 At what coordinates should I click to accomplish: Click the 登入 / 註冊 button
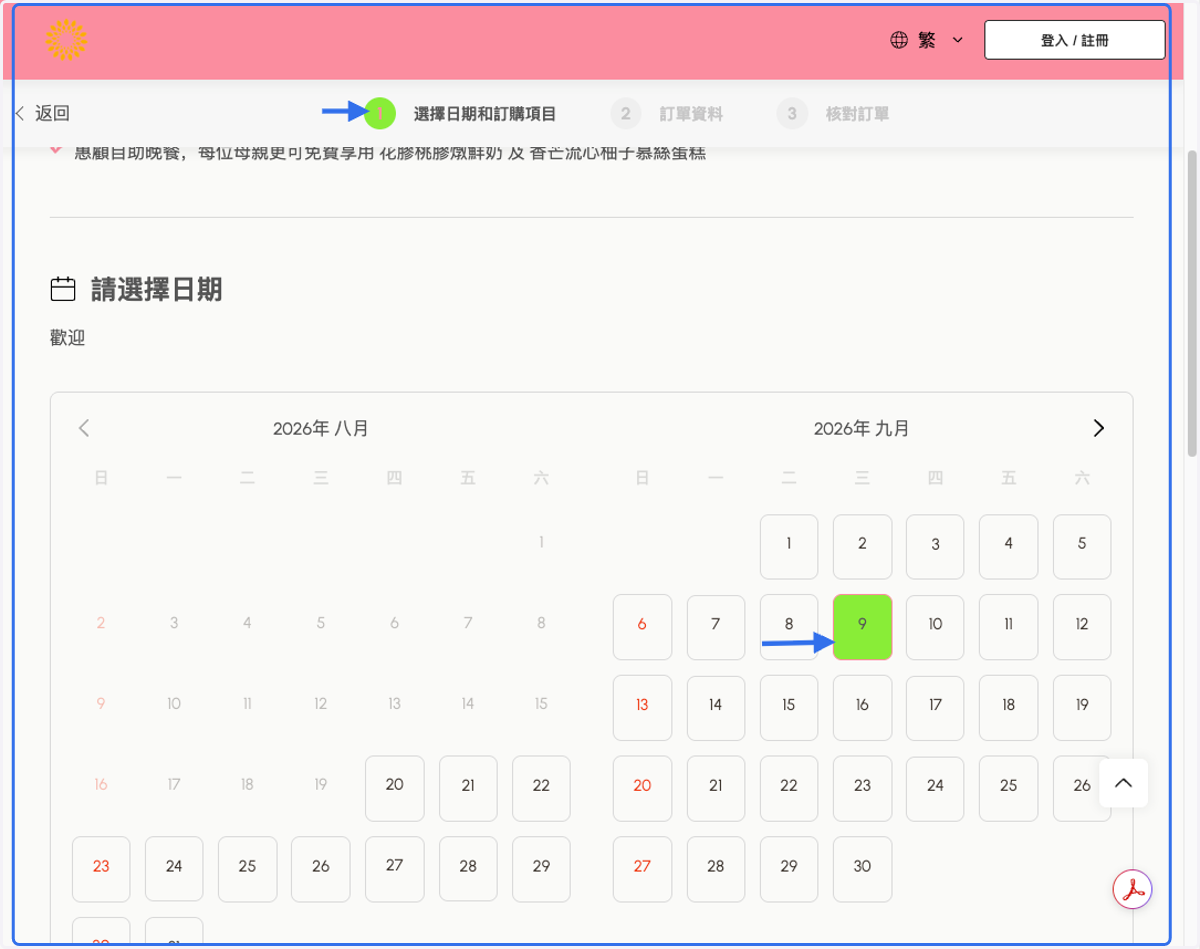click(x=1075, y=40)
